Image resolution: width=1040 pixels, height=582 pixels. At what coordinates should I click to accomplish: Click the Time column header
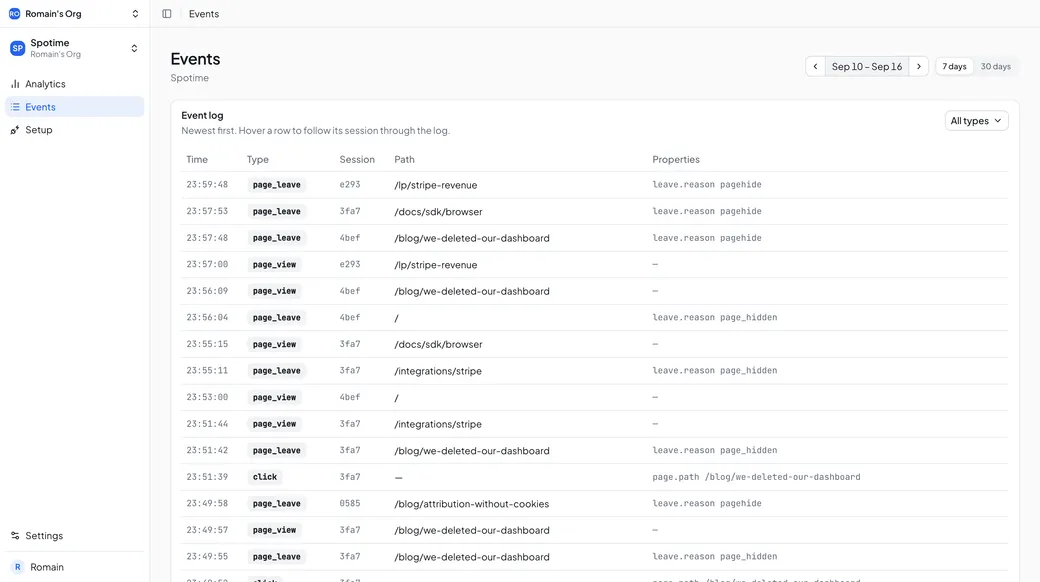pyautogui.click(x=197, y=159)
